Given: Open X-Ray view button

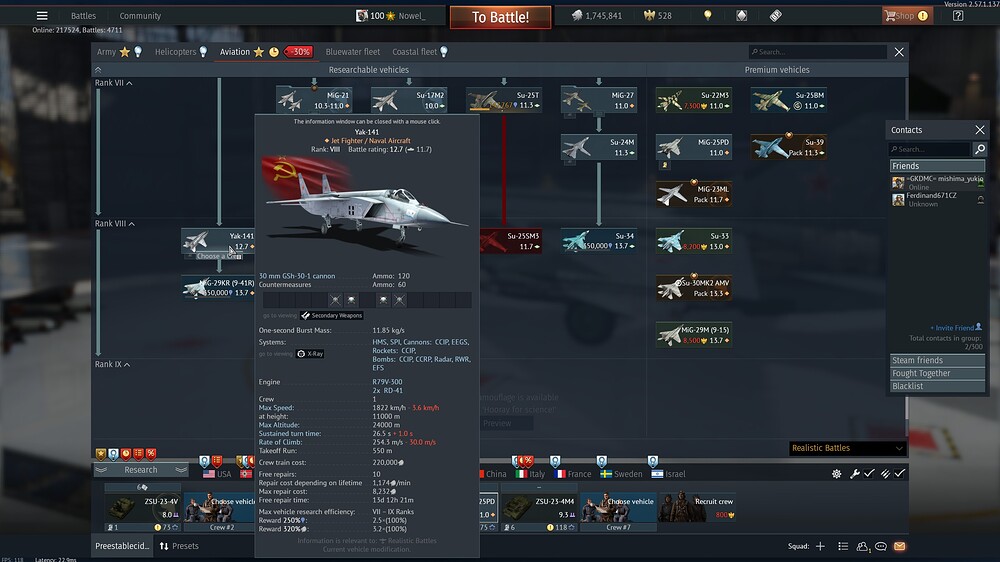Looking at the screenshot, I should [x=310, y=353].
